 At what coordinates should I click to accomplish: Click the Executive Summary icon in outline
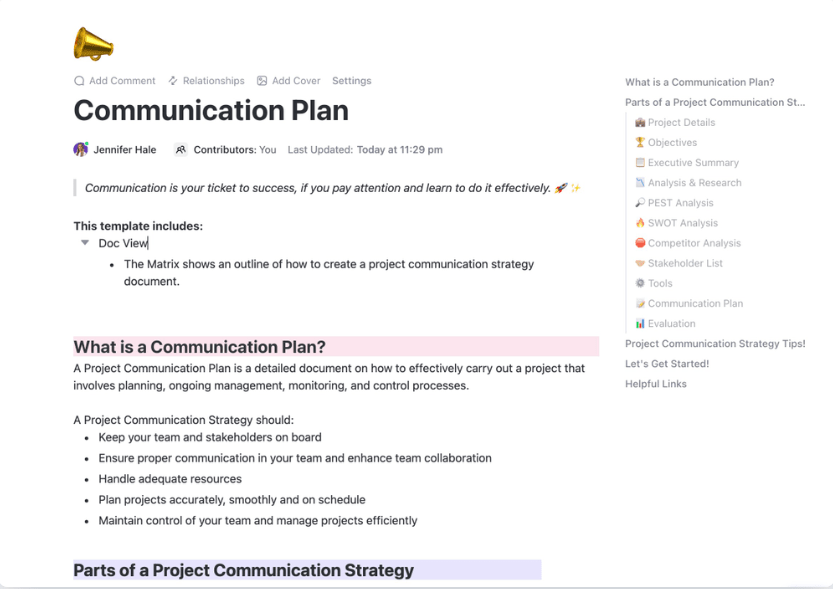tap(640, 163)
